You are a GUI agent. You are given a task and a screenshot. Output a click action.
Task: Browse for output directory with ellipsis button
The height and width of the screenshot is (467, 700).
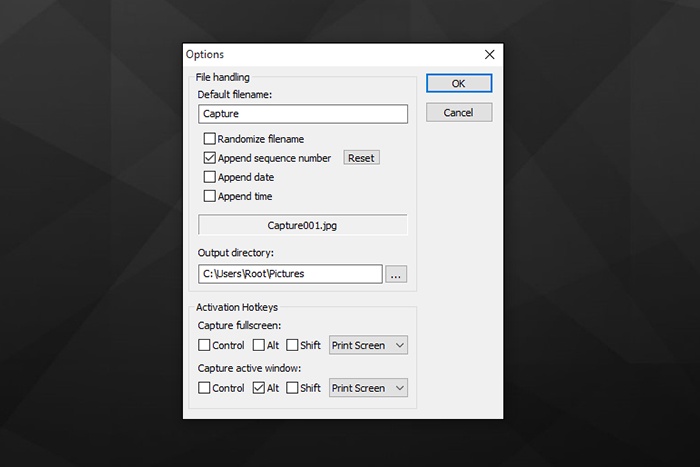point(396,274)
